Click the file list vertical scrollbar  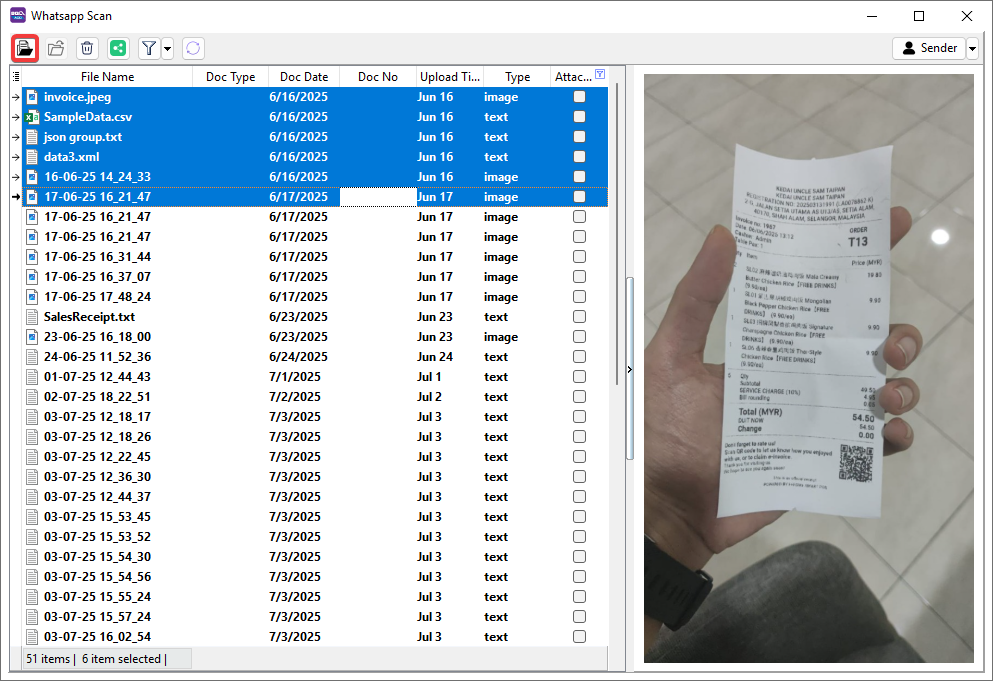[616, 234]
